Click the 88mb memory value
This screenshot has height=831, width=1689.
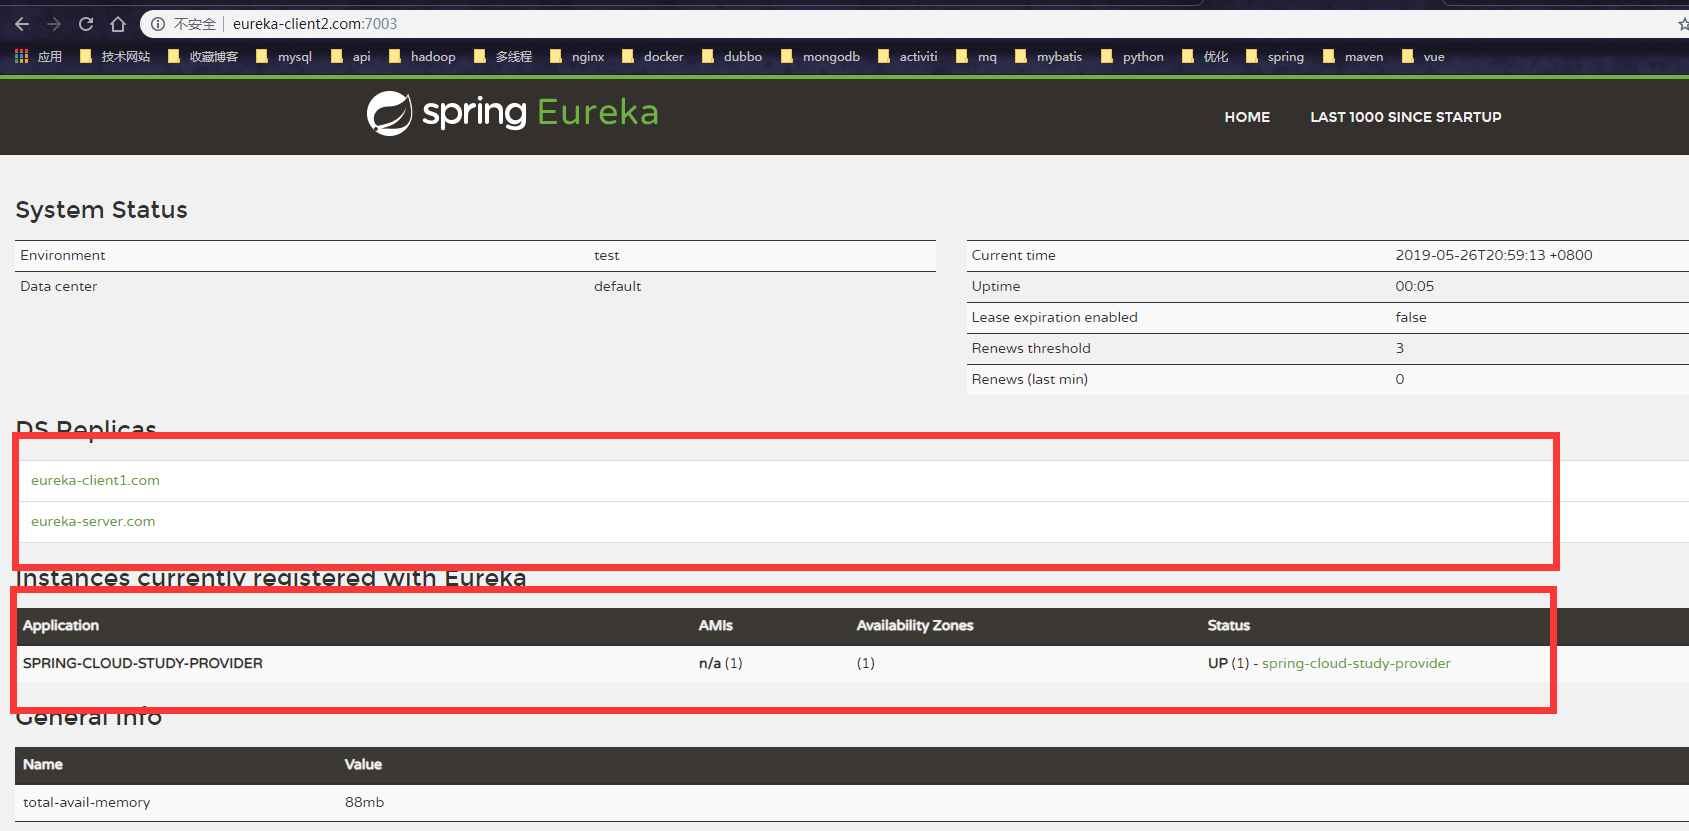364,803
